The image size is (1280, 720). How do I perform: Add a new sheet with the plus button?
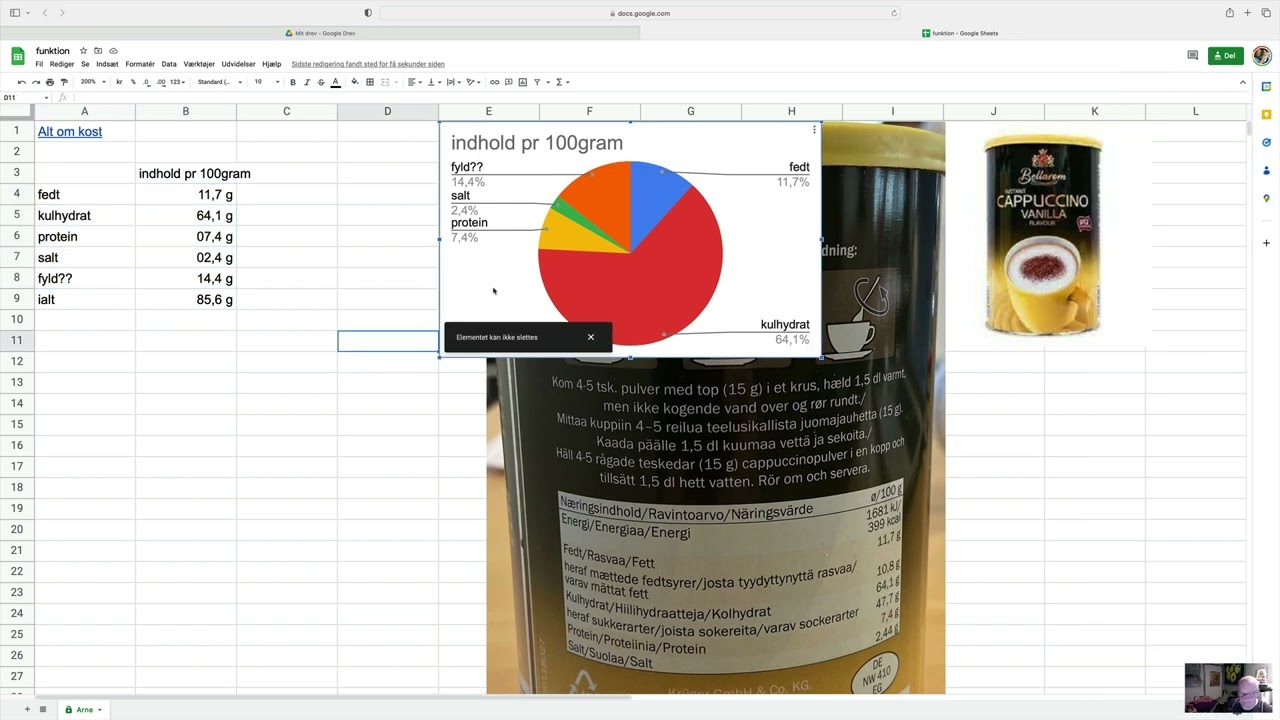[27, 710]
